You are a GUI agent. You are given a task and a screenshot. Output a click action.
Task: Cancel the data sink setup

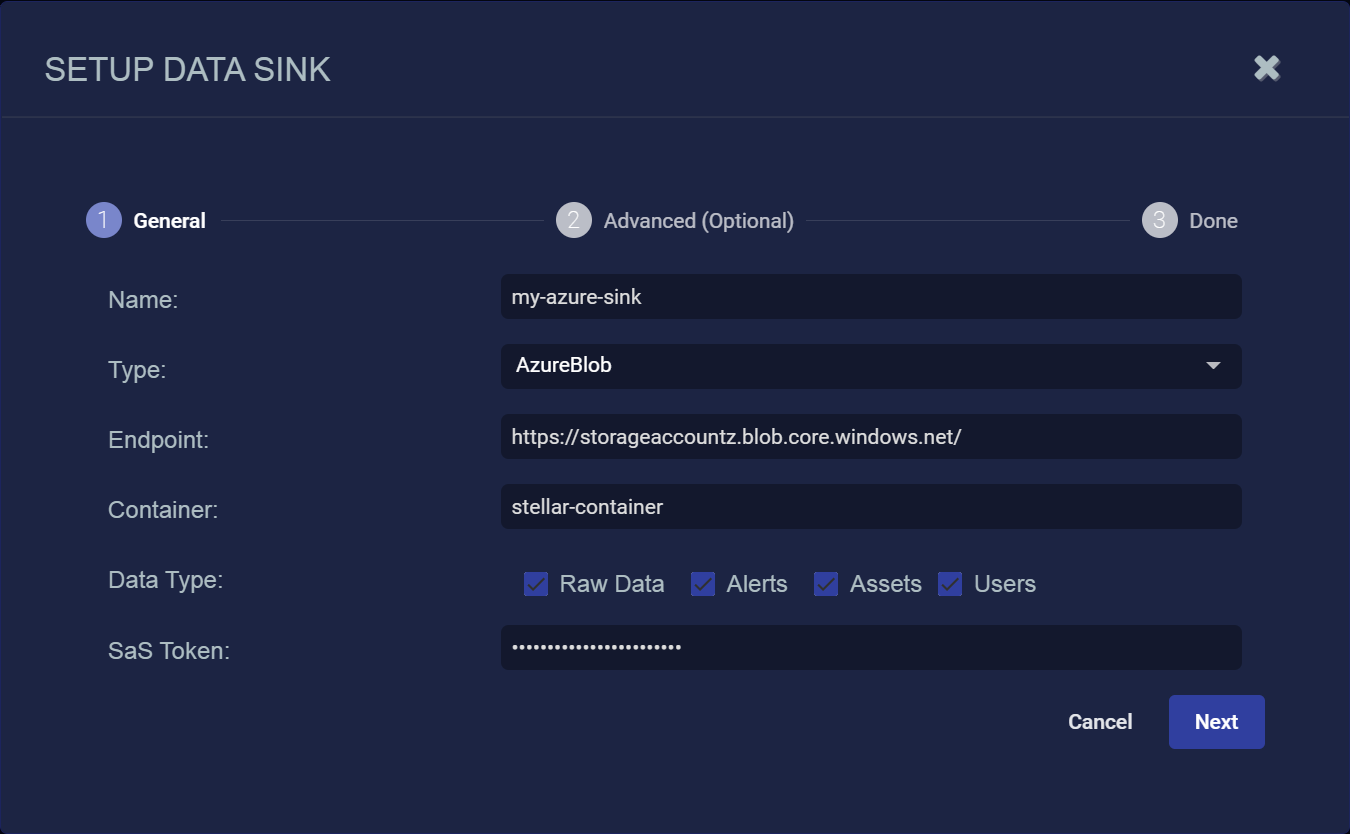(x=1100, y=722)
